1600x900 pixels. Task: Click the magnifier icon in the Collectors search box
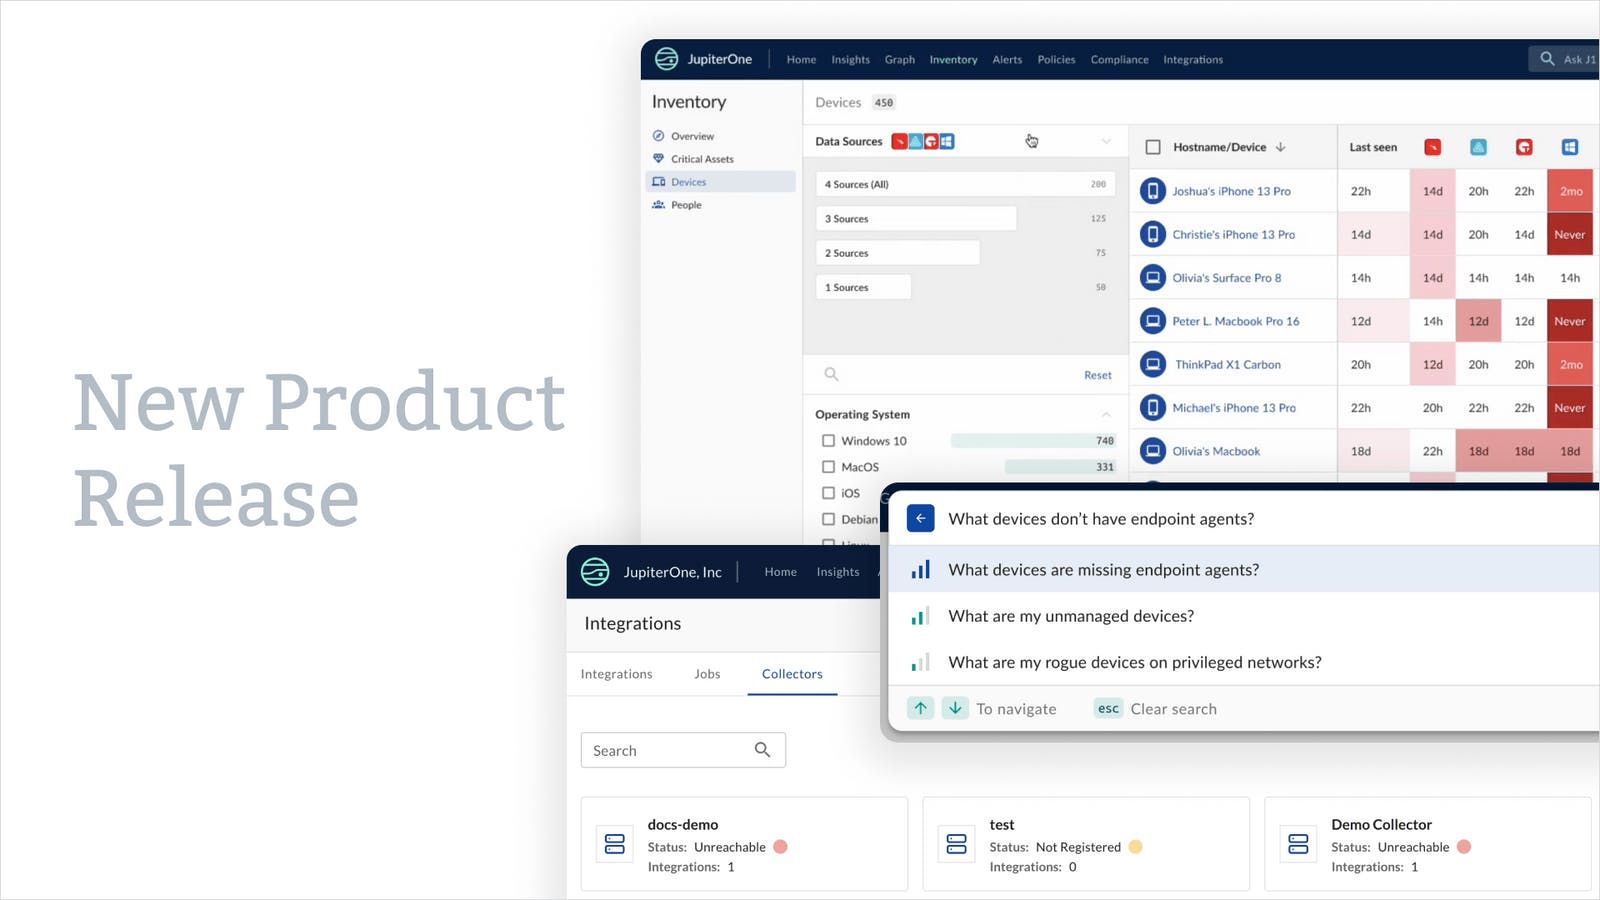762,750
